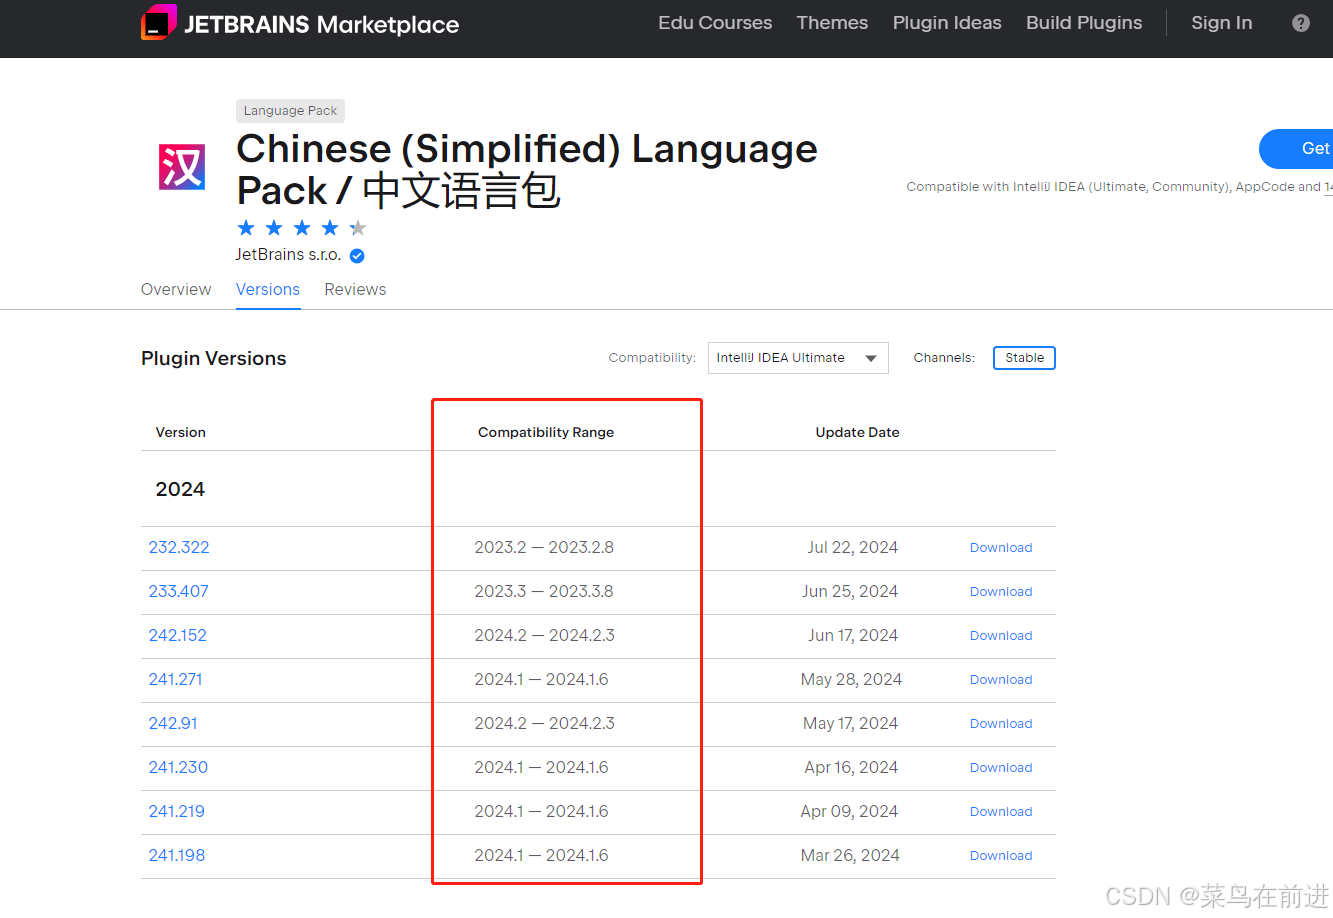Open Themes in top navigation
The height and width of the screenshot is (918, 1333).
832,23
